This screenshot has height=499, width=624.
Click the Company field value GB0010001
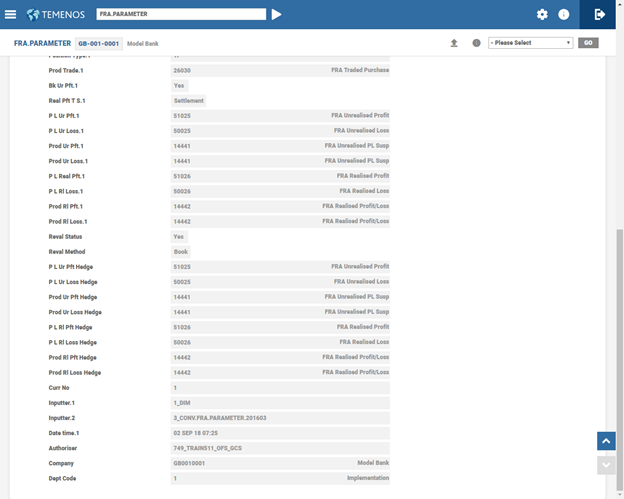189,463
